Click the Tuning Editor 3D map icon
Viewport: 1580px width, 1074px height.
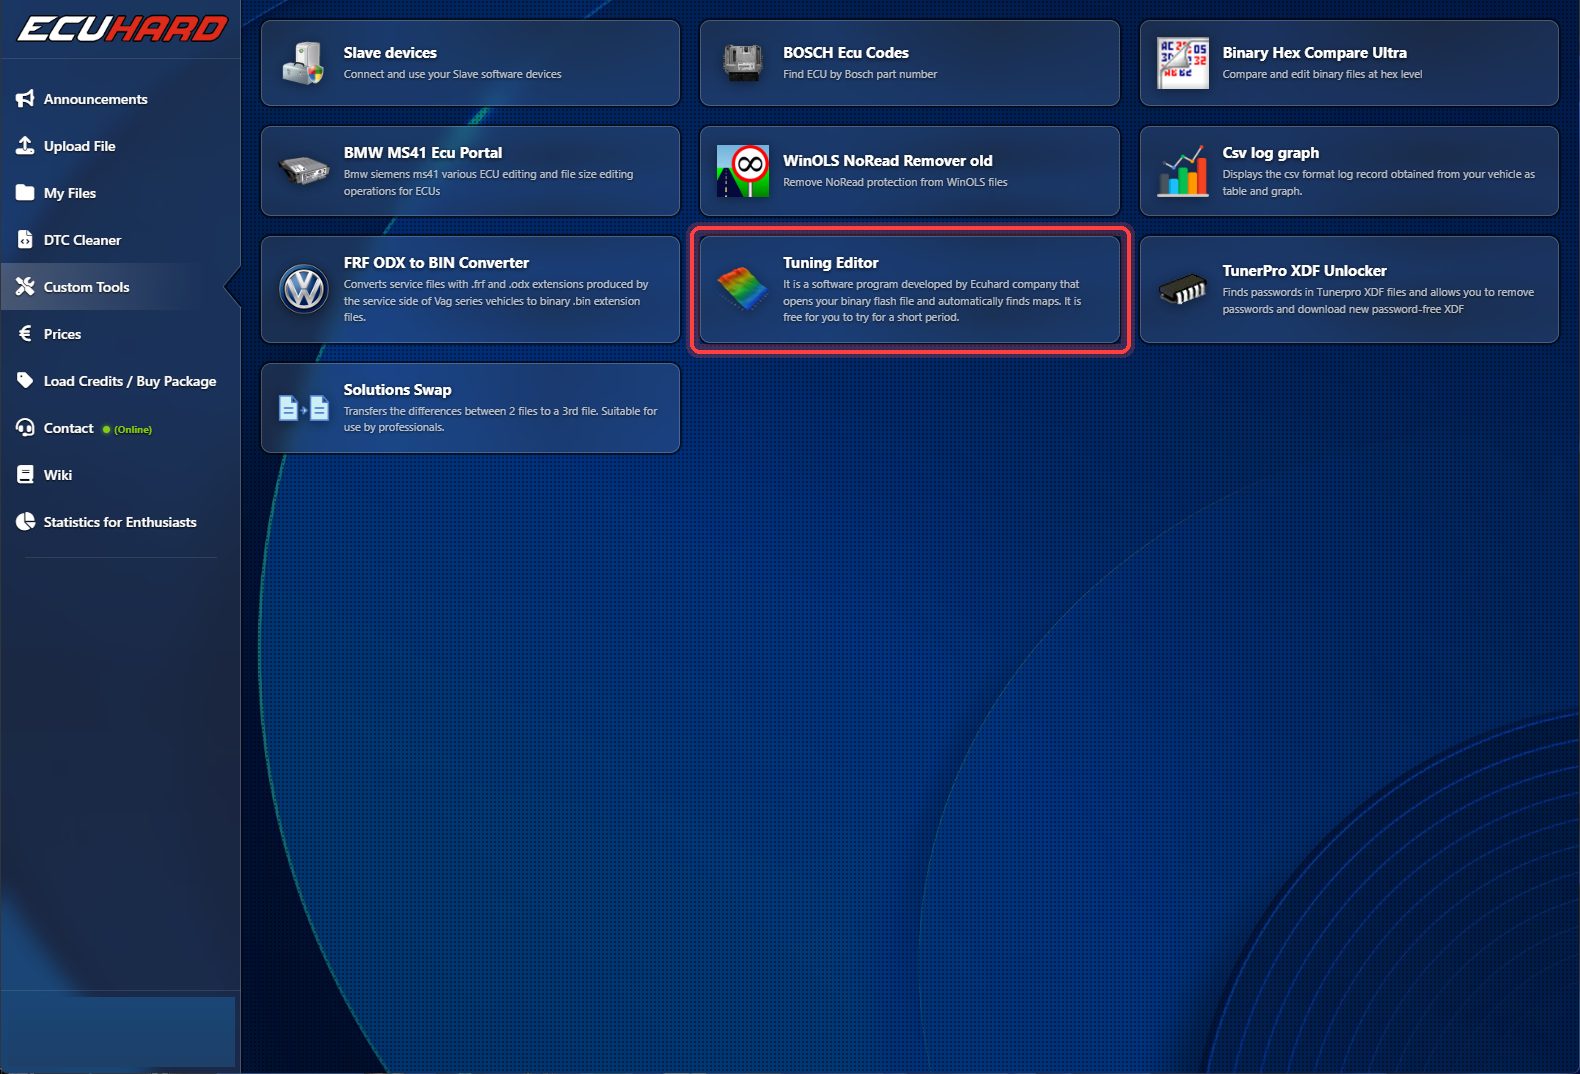pyautogui.click(x=742, y=290)
